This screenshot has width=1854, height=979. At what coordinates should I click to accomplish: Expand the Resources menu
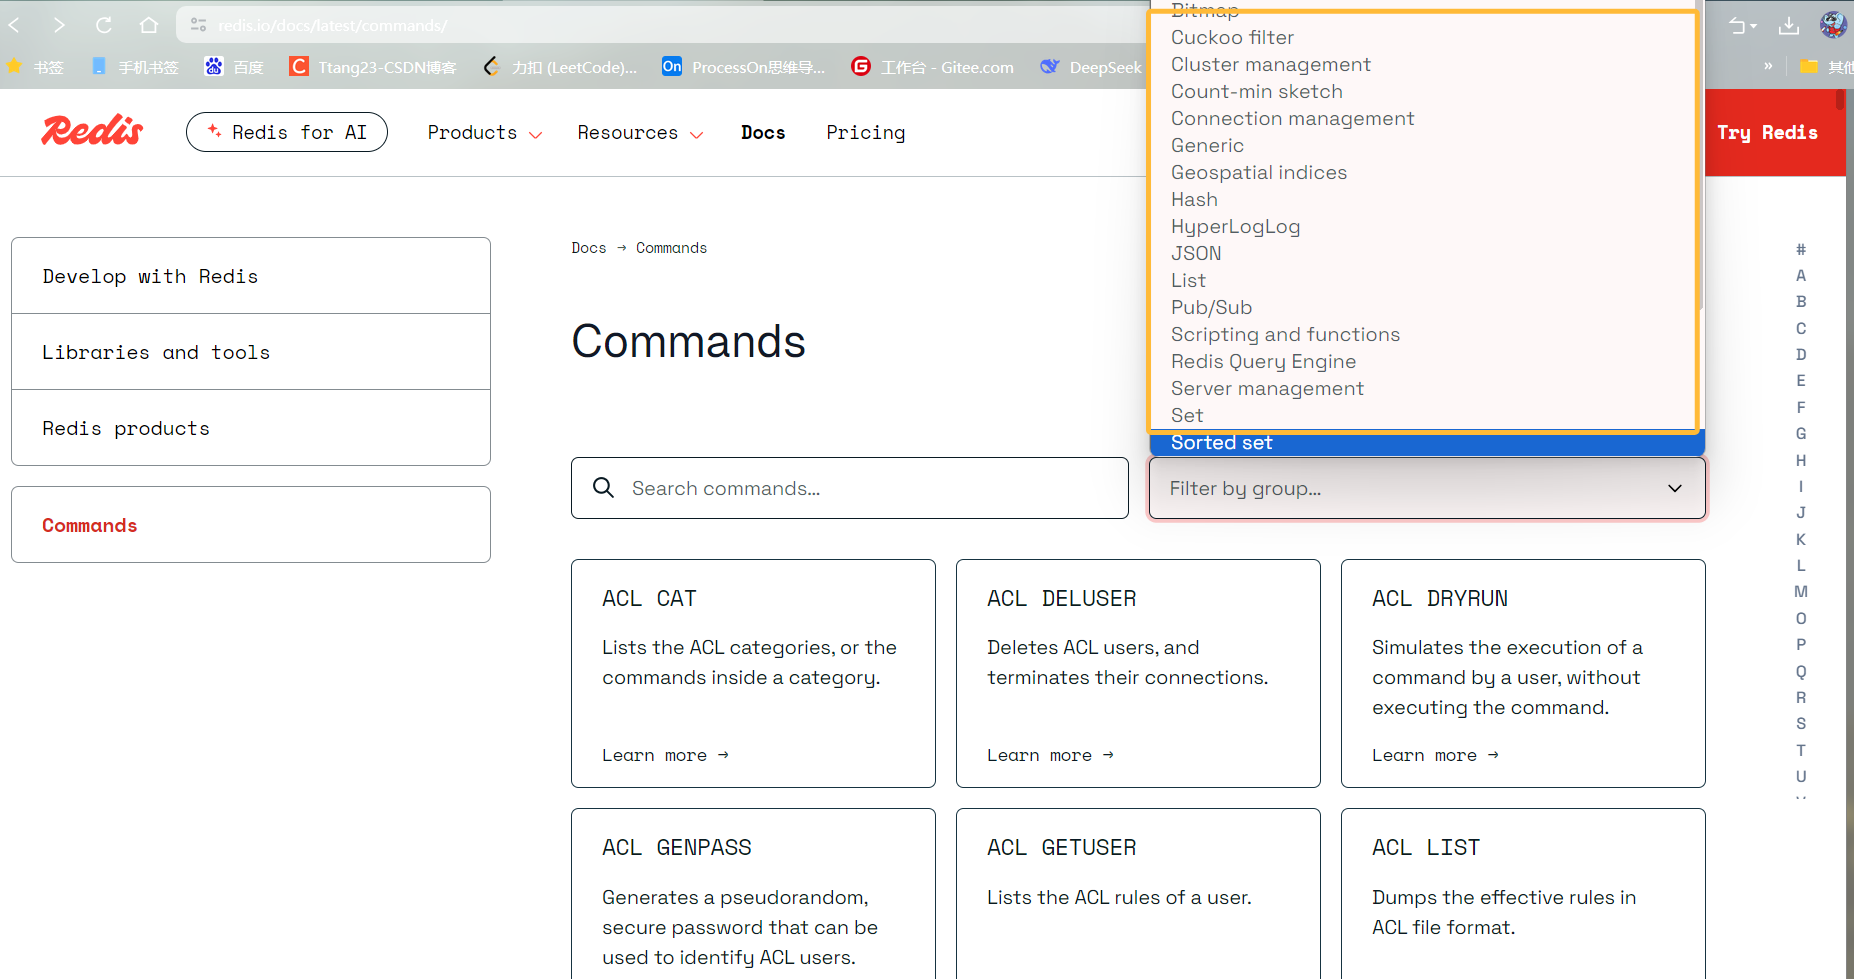[x=640, y=132]
